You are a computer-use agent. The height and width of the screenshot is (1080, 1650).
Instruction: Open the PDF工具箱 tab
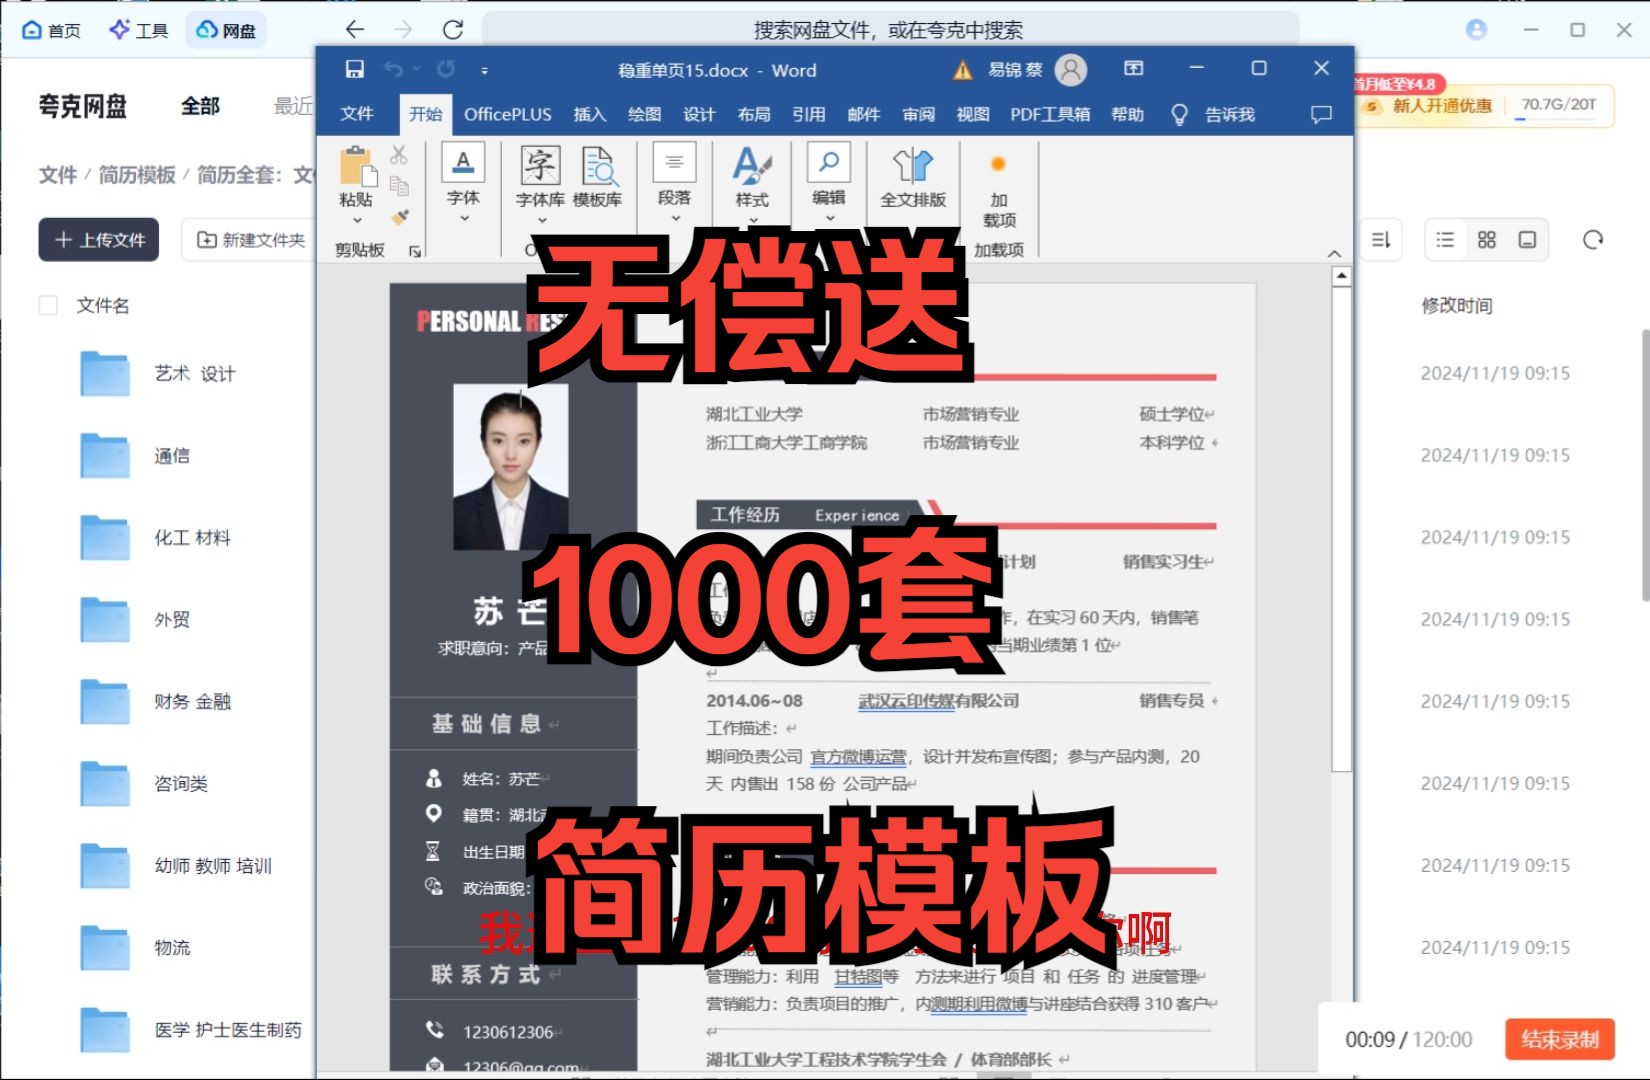[1050, 114]
